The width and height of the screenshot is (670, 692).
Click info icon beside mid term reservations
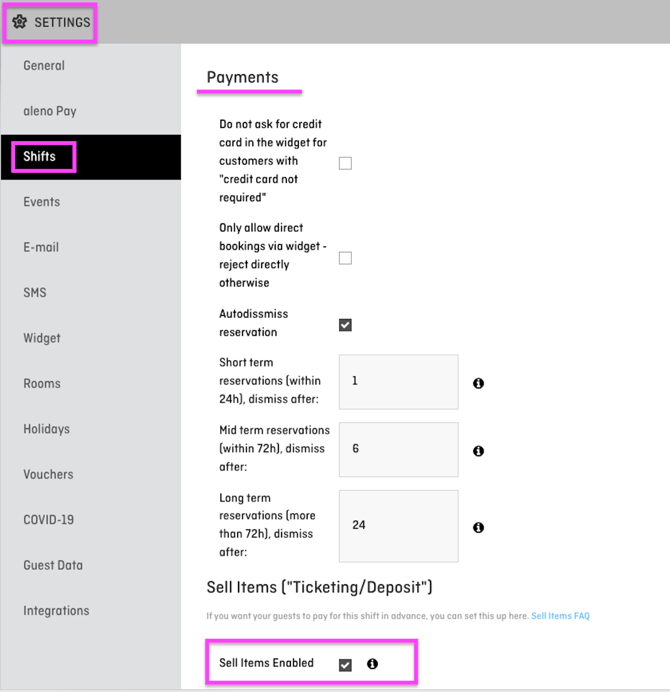point(478,451)
